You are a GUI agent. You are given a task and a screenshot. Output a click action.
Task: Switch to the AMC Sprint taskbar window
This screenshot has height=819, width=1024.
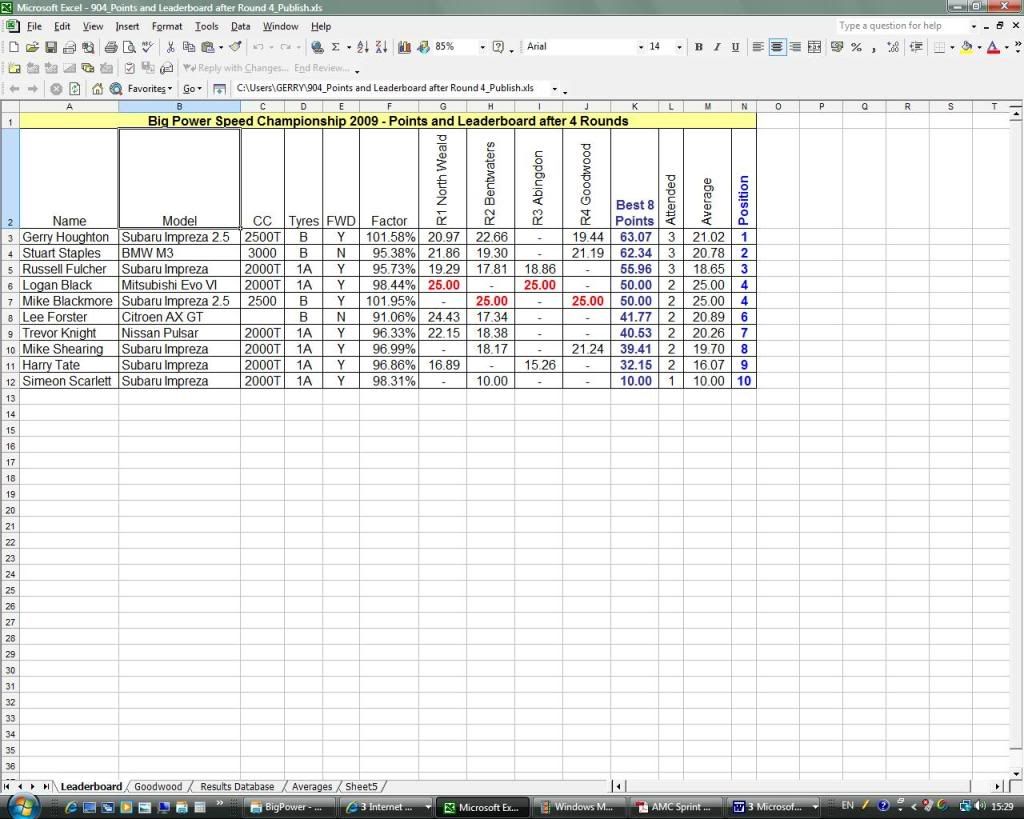[675, 807]
